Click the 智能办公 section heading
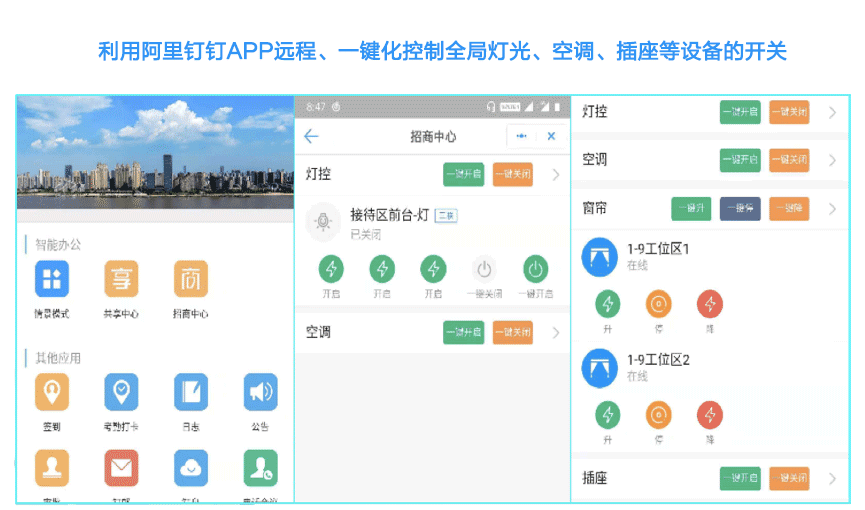Screen dimensions: 865x510 point(58,245)
